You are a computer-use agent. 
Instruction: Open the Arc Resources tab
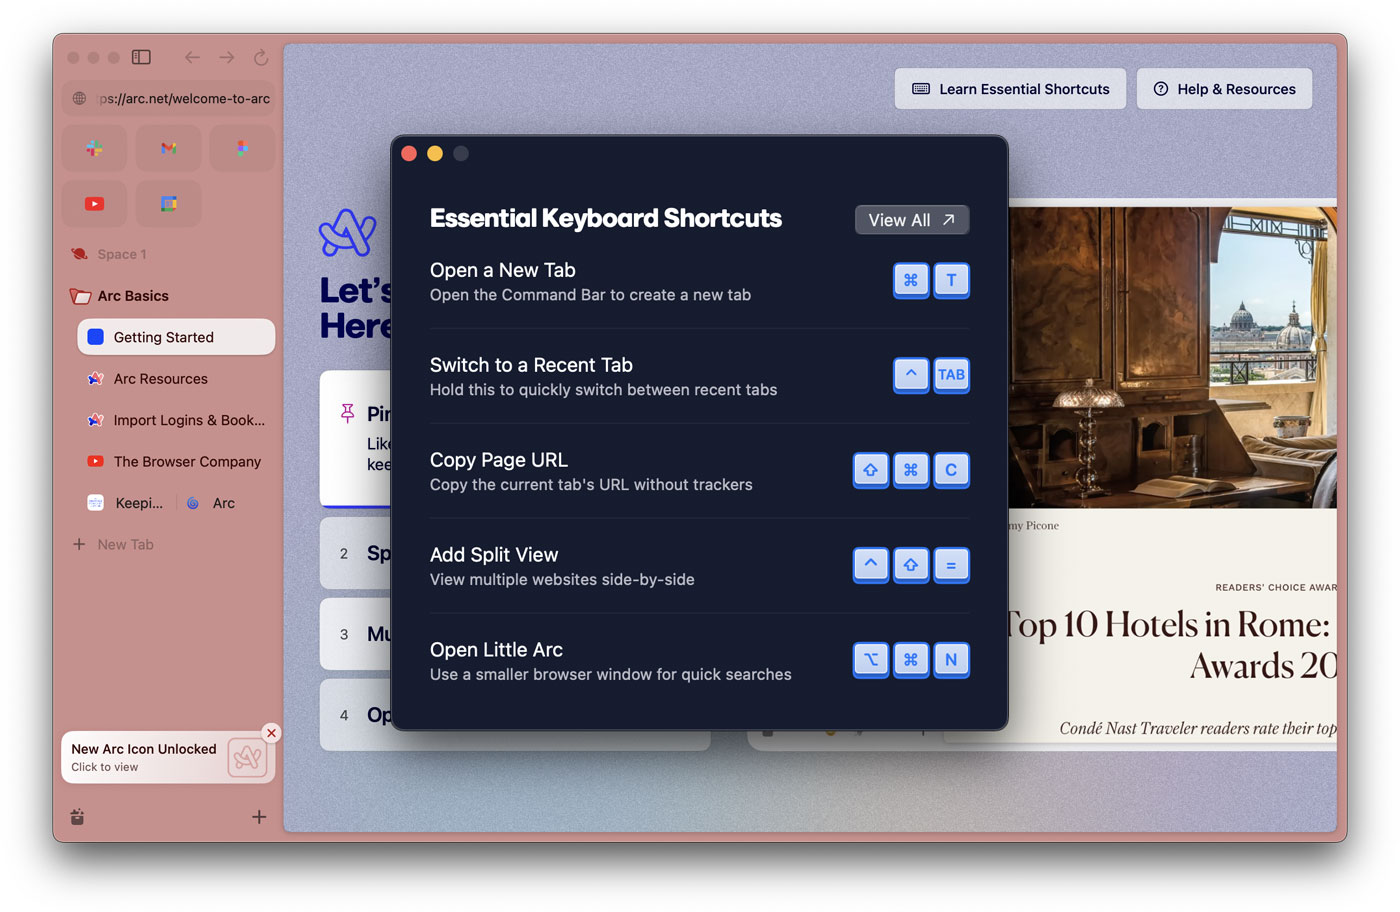(x=176, y=379)
